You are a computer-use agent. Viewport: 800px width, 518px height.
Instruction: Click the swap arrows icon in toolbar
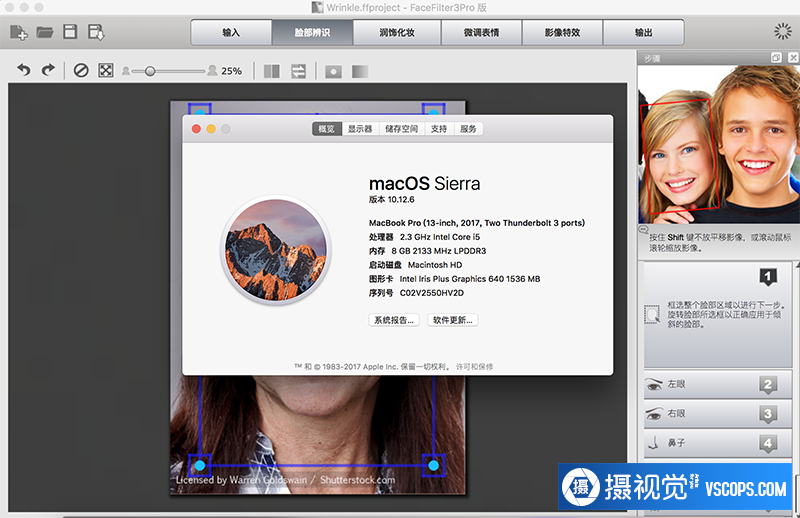click(x=298, y=71)
